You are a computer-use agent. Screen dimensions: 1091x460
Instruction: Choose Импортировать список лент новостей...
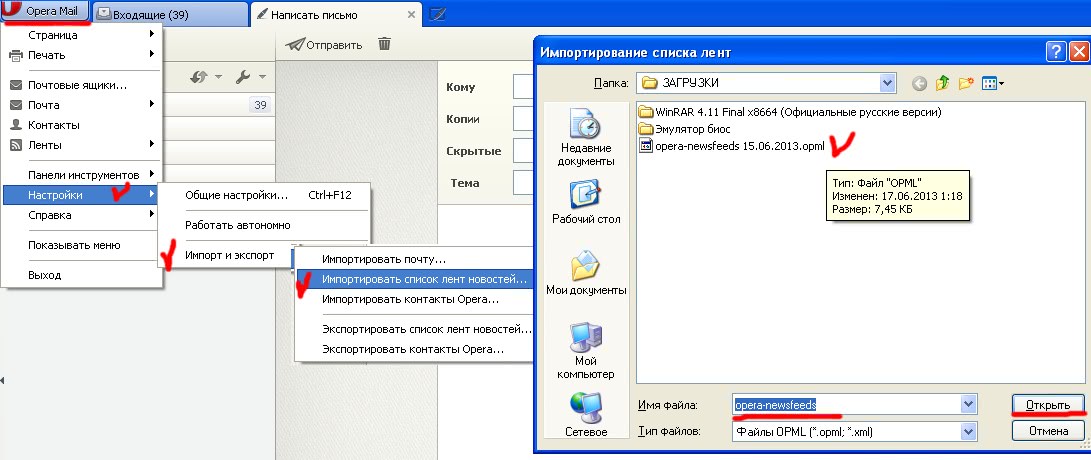pyautogui.click(x=415, y=279)
